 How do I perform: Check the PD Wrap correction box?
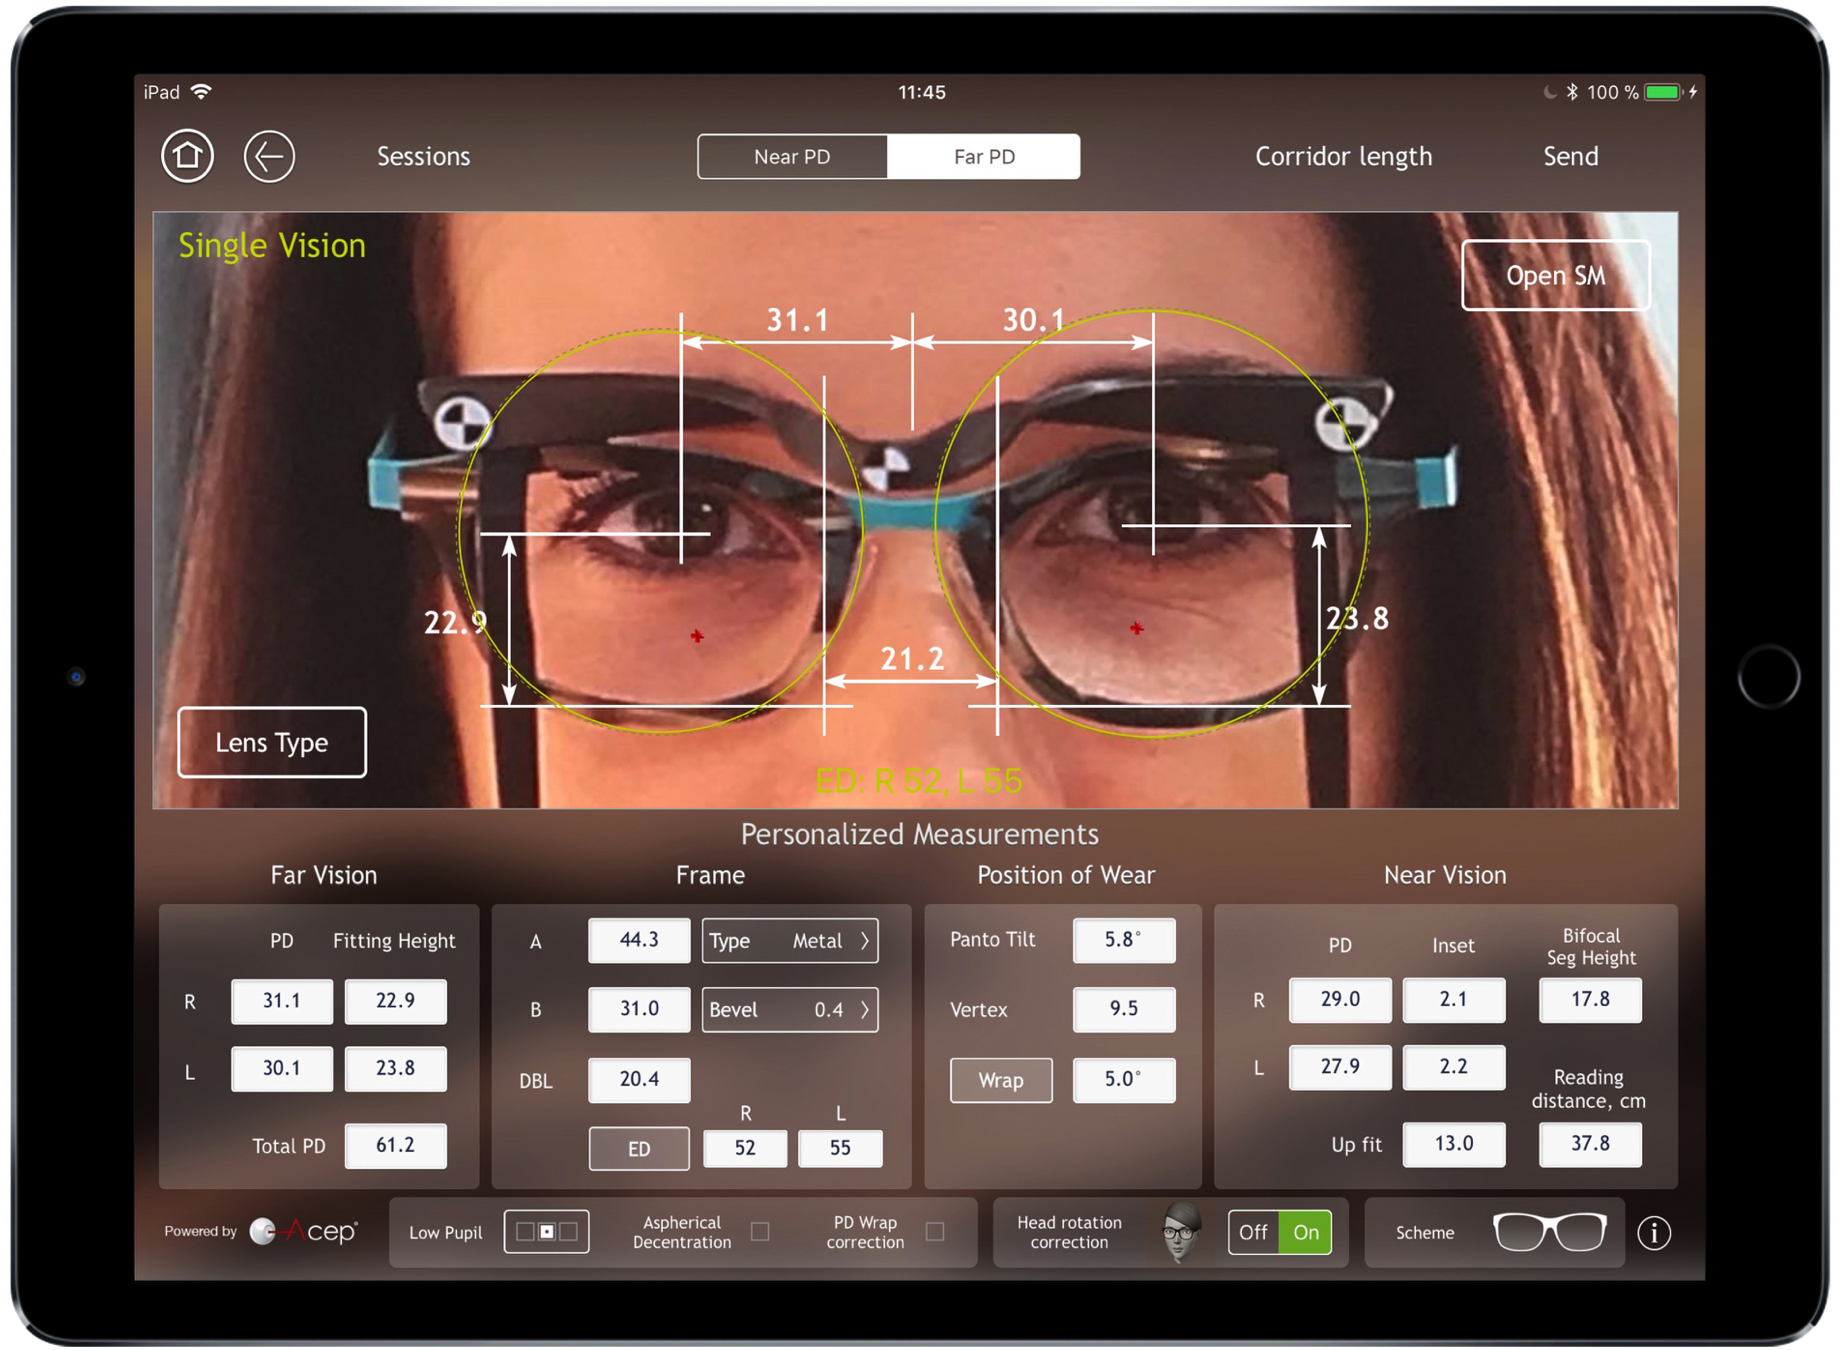coord(935,1232)
